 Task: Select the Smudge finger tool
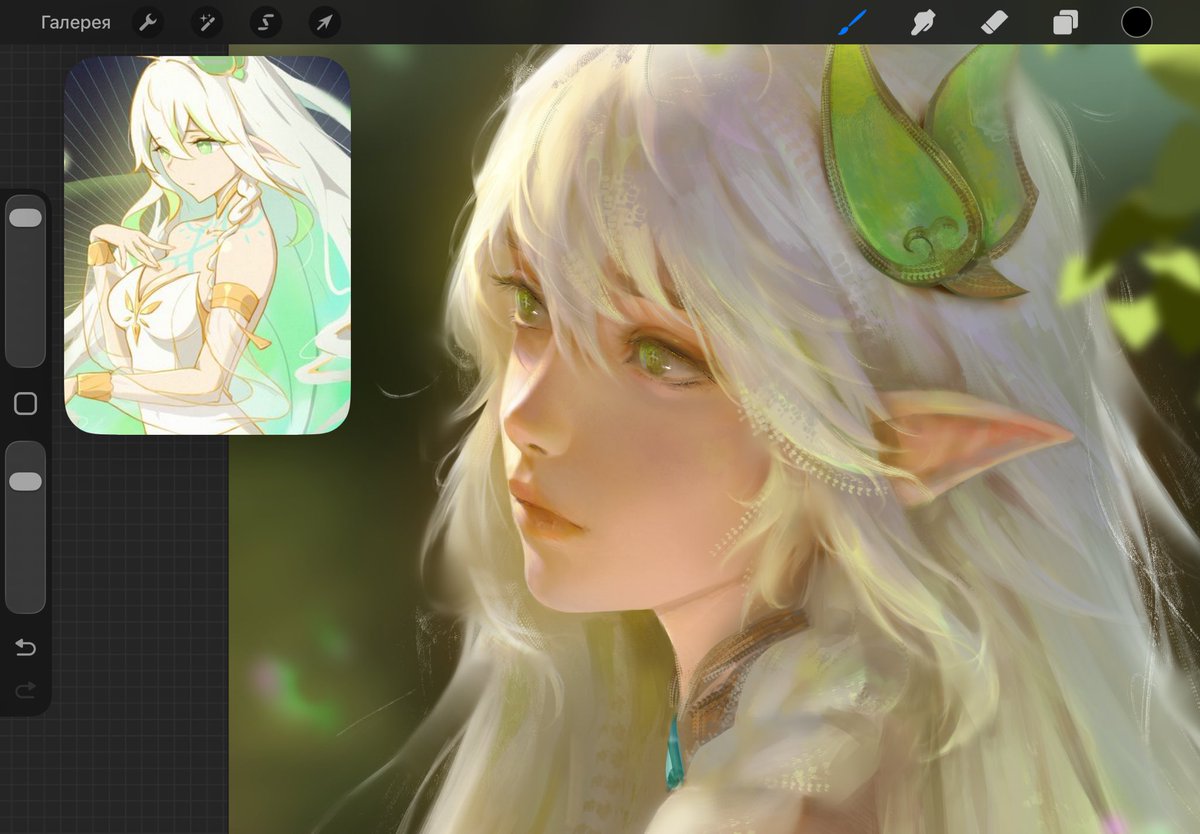(922, 22)
